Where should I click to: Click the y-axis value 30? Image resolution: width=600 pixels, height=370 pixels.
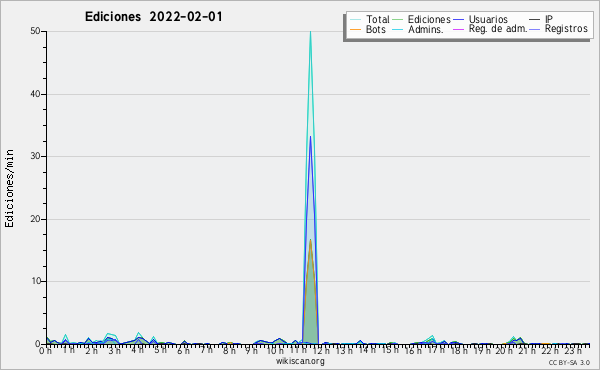pyautogui.click(x=35, y=156)
